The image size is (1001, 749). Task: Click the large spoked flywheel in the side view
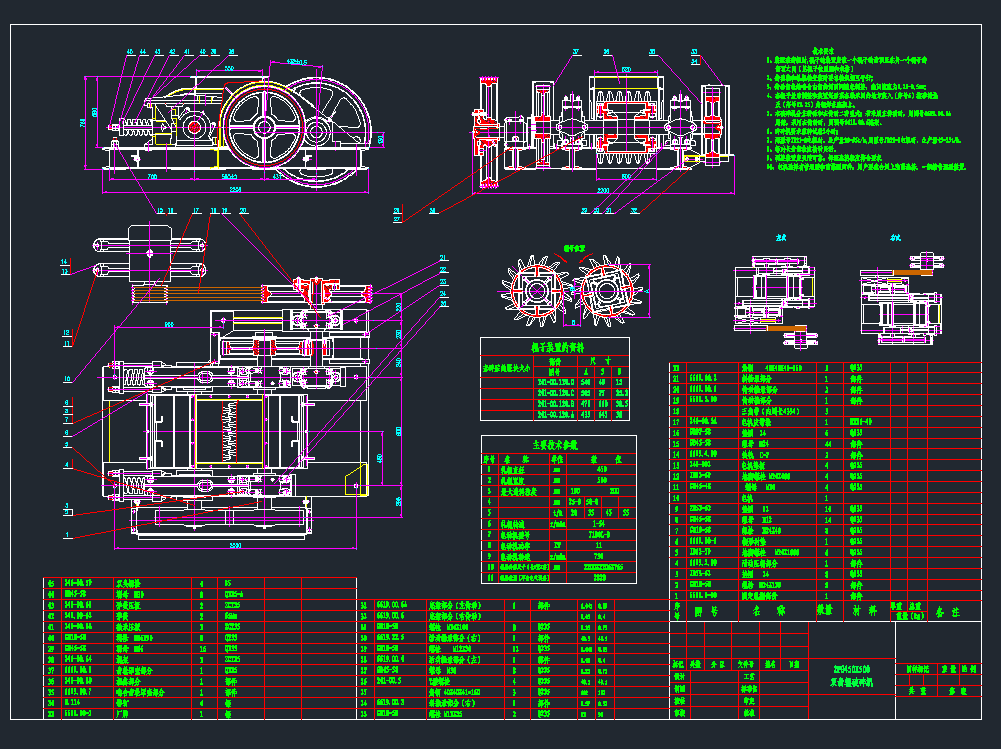tap(263, 127)
